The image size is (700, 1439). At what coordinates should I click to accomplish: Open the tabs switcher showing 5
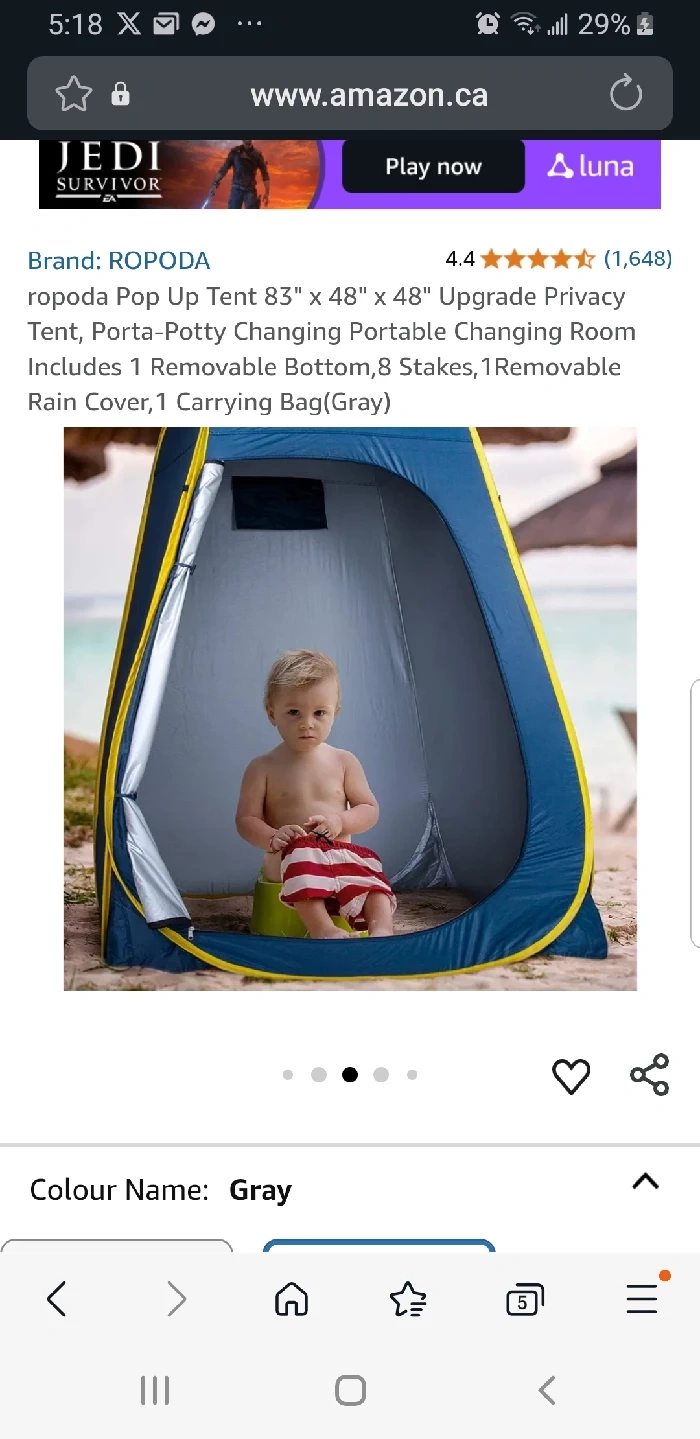click(x=524, y=1300)
